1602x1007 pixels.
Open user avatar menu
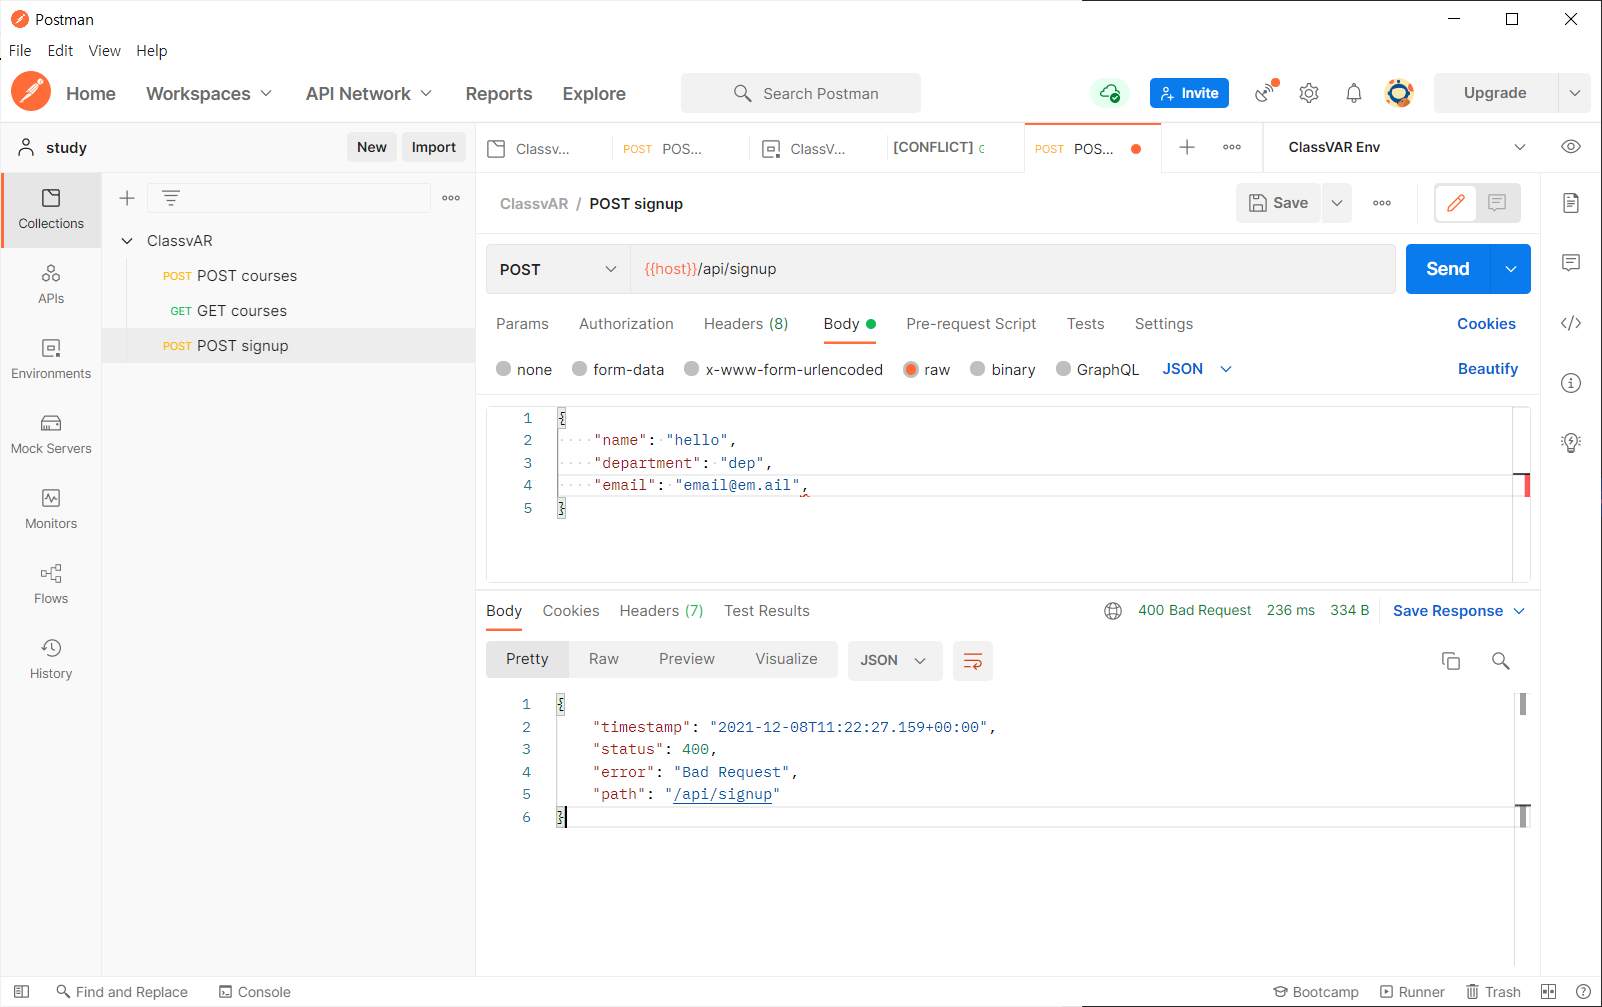pyautogui.click(x=1399, y=93)
